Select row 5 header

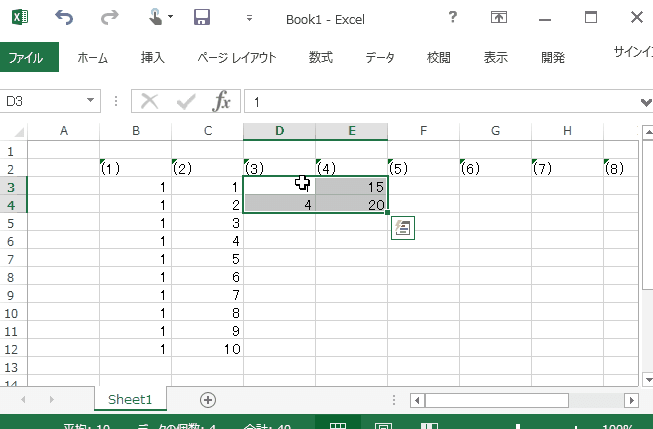11,223
